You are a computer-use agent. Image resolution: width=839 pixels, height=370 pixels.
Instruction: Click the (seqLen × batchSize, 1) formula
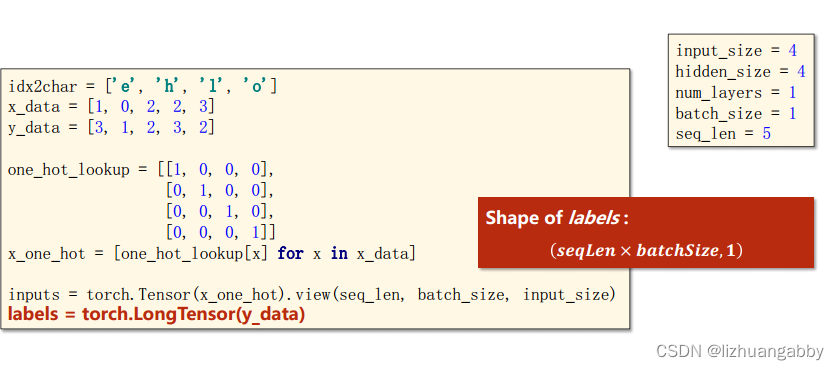tap(646, 250)
